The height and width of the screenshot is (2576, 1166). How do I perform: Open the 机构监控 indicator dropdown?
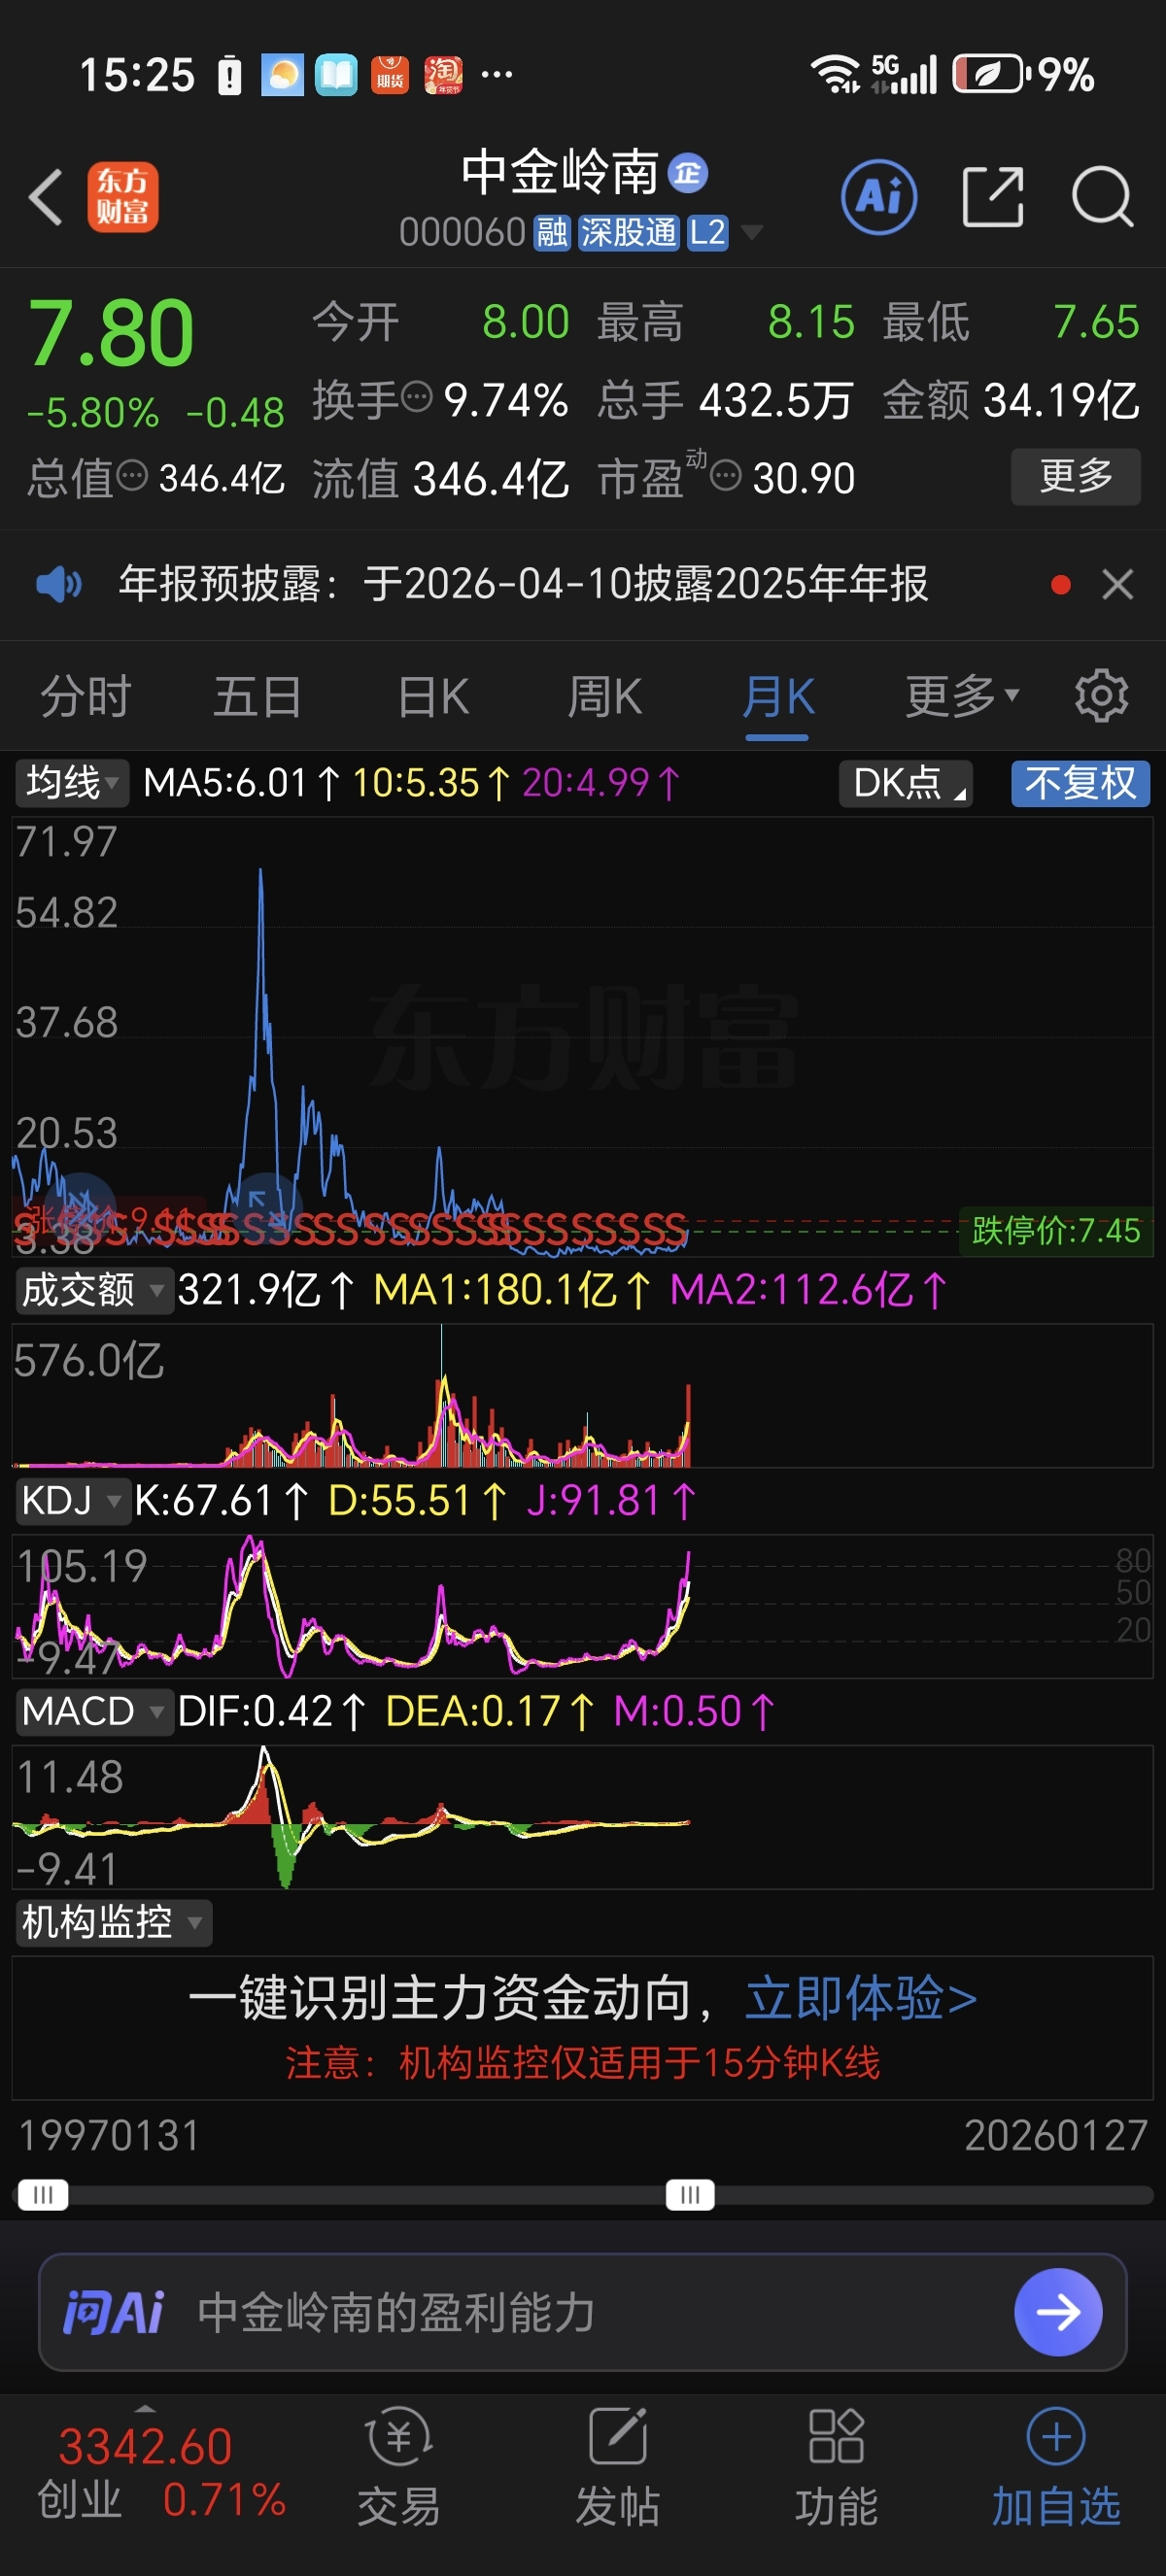(x=113, y=1922)
